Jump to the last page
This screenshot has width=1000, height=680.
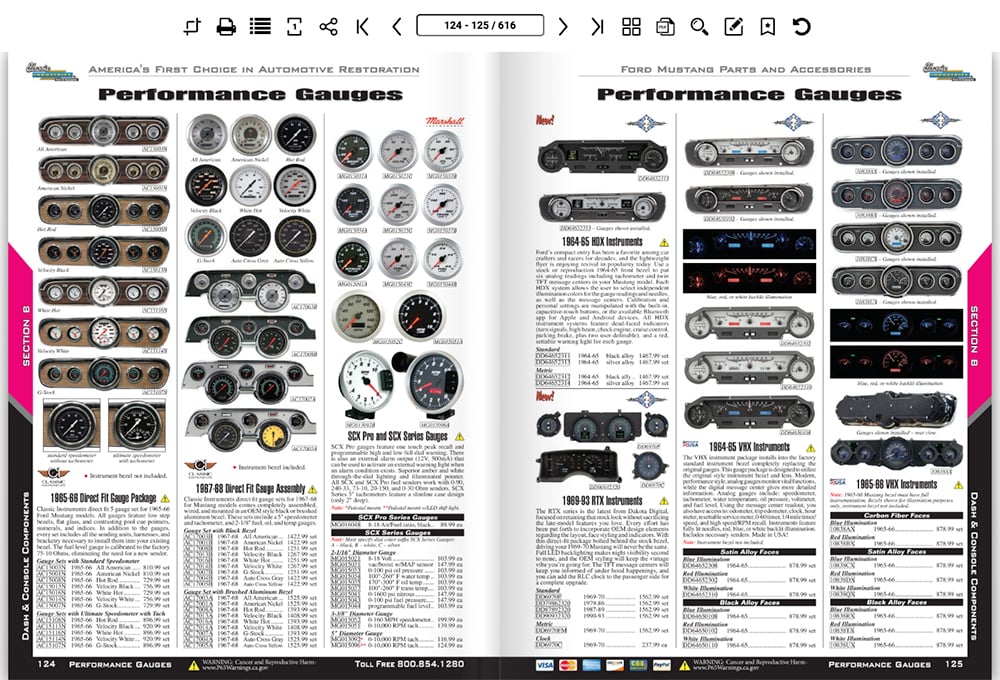point(597,26)
